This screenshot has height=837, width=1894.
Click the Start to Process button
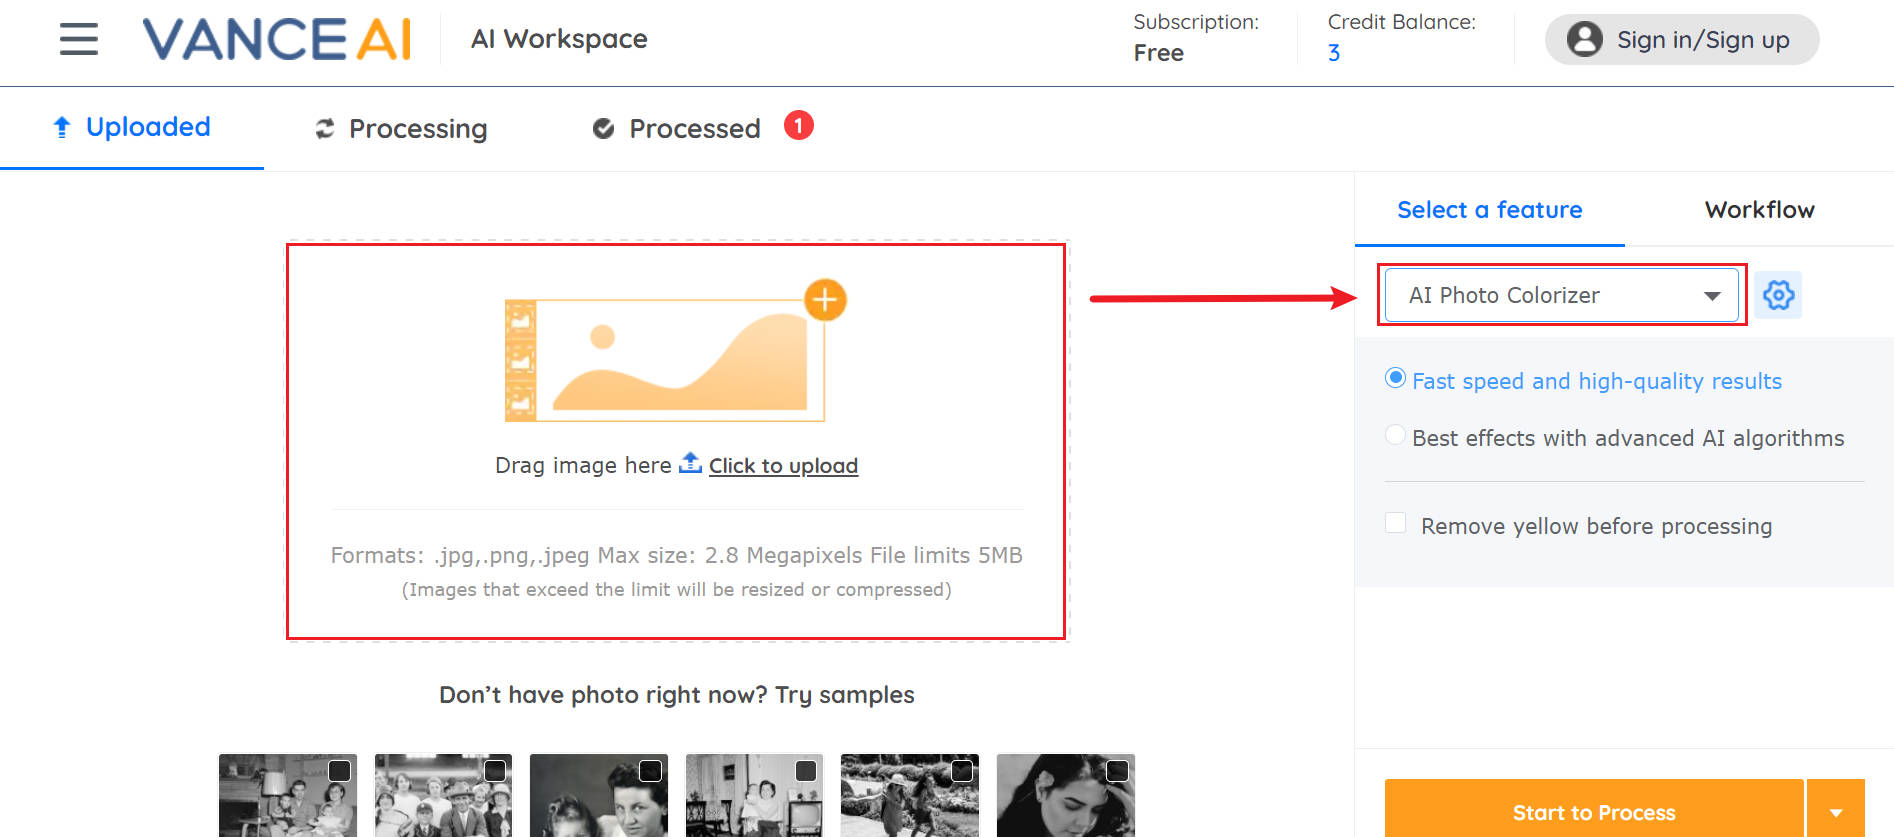point(1593,812)
